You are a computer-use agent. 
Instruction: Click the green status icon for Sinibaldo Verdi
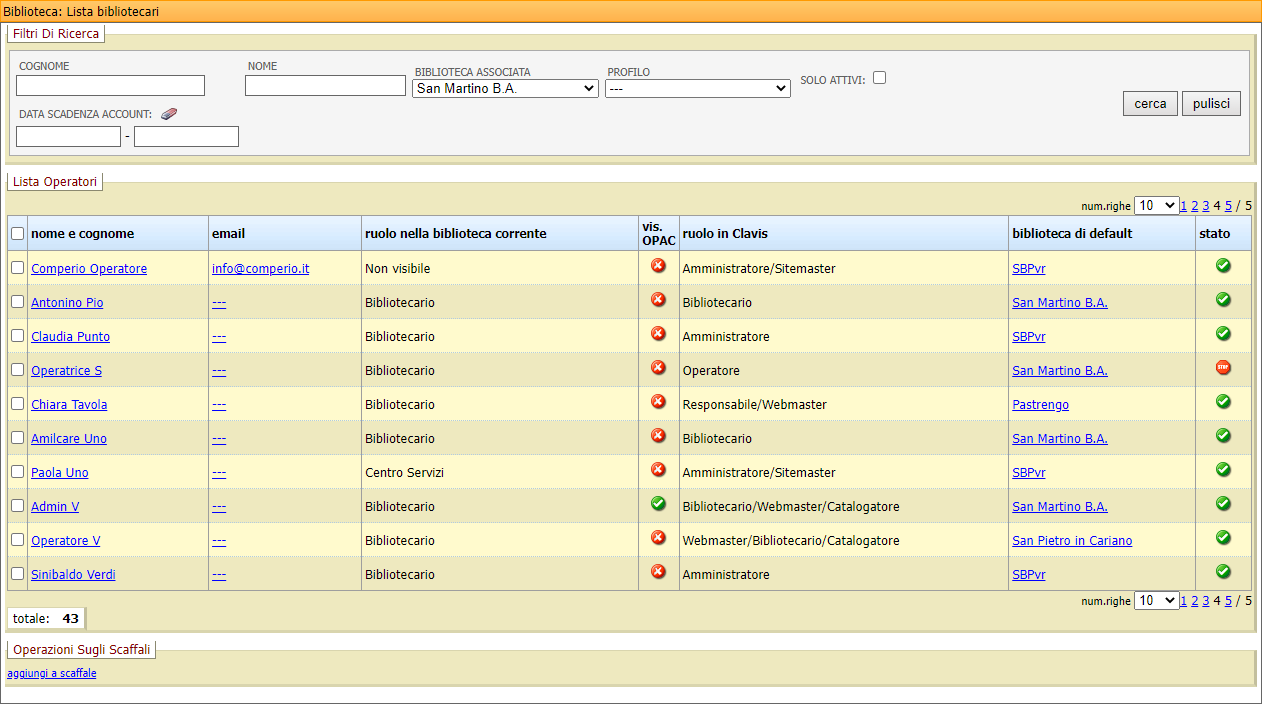1223,572
